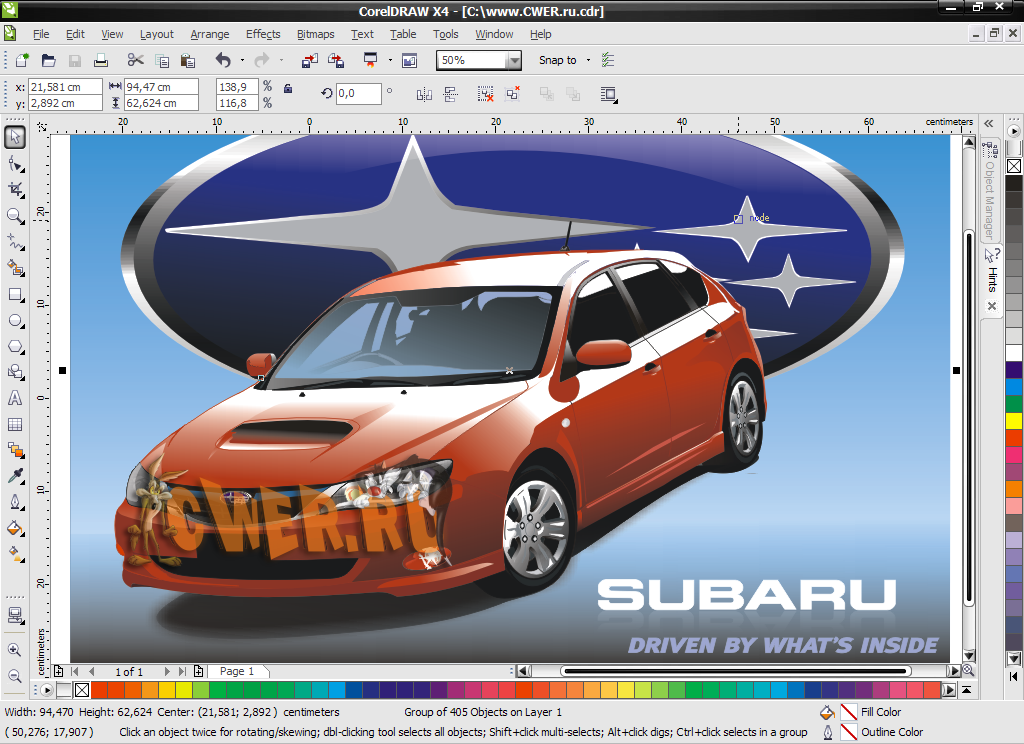Expand the Snap to dropdown
The image size is (1024, 744).
[x=589, y=61]
